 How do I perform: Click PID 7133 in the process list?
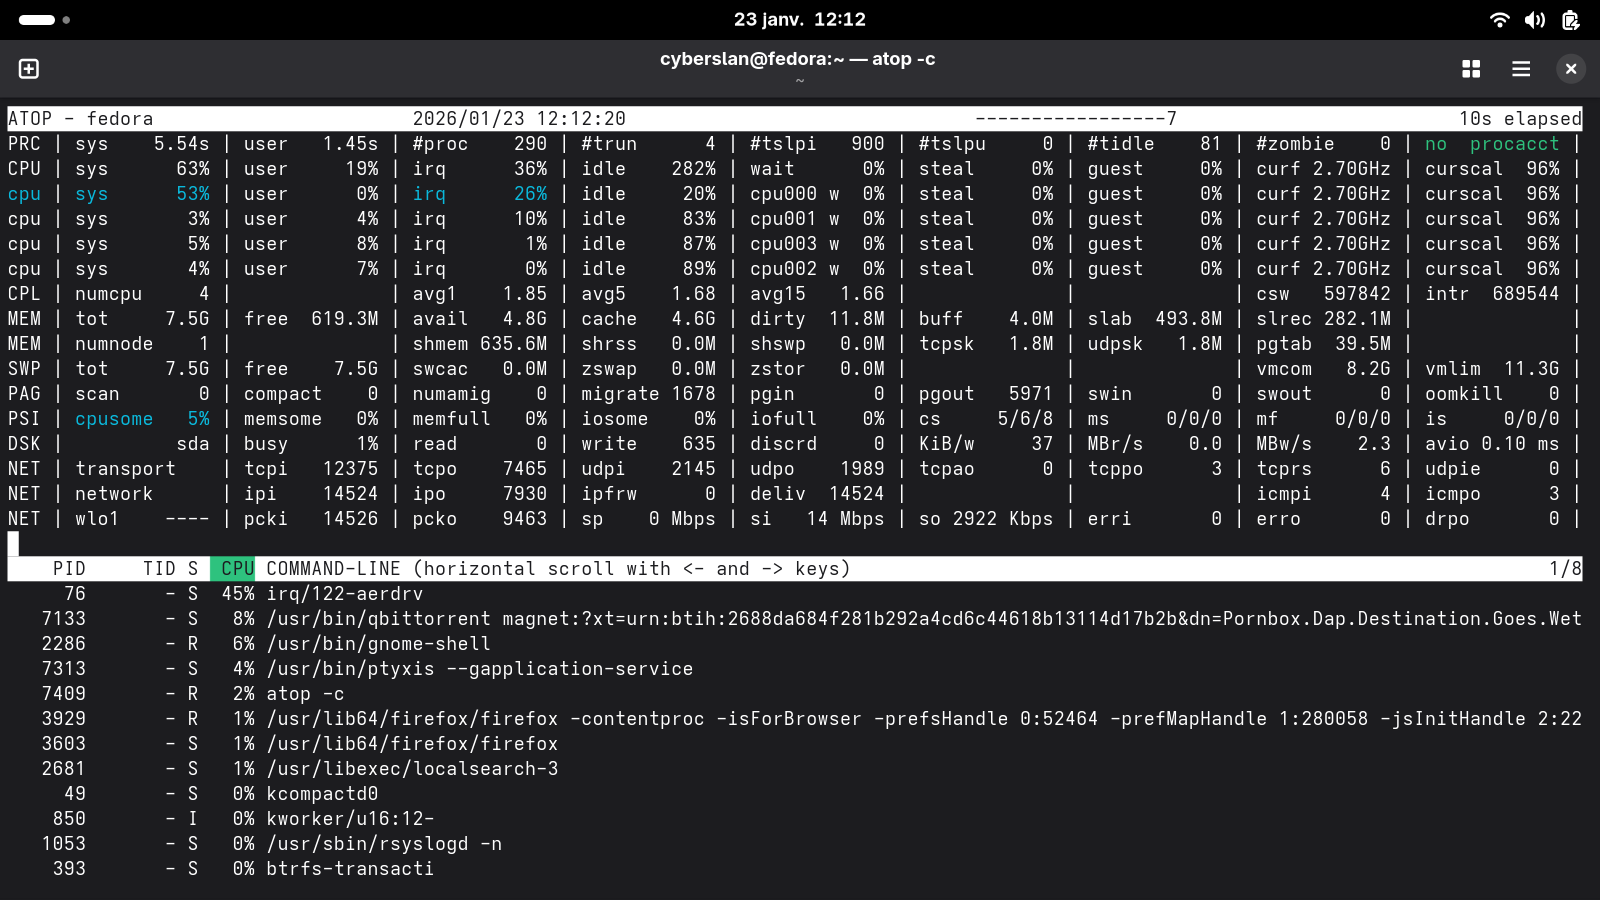tap(64, 619)
